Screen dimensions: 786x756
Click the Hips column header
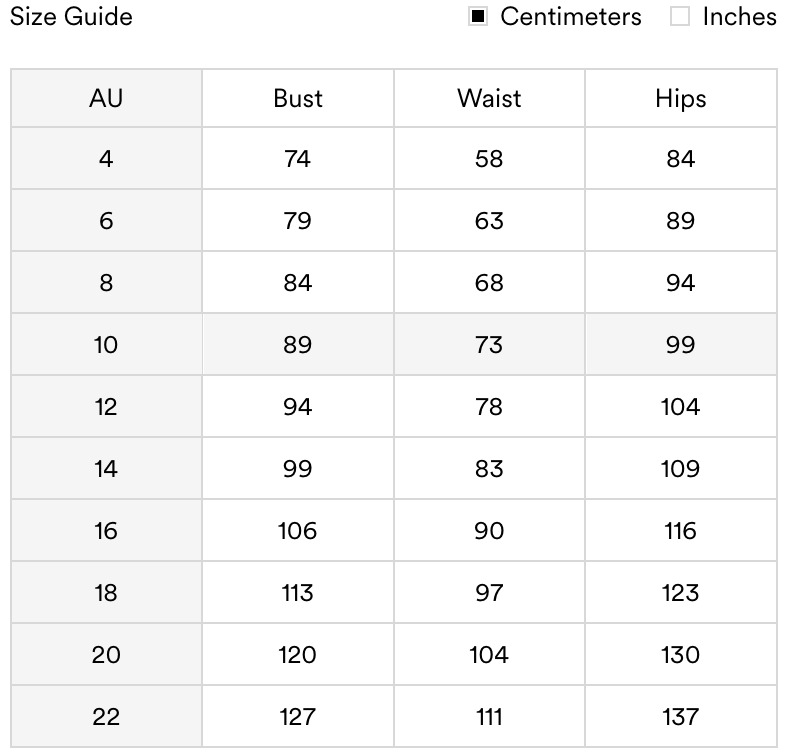680,98
